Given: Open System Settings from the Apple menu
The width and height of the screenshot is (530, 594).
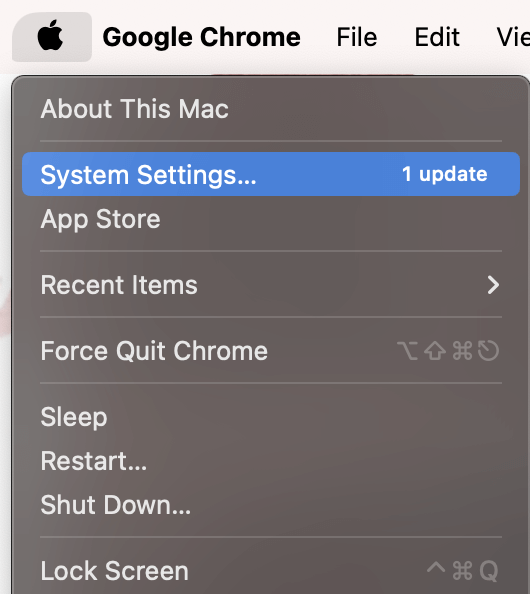Looking at the screenshot, I should pyautogui.click(x=271, y=174).
